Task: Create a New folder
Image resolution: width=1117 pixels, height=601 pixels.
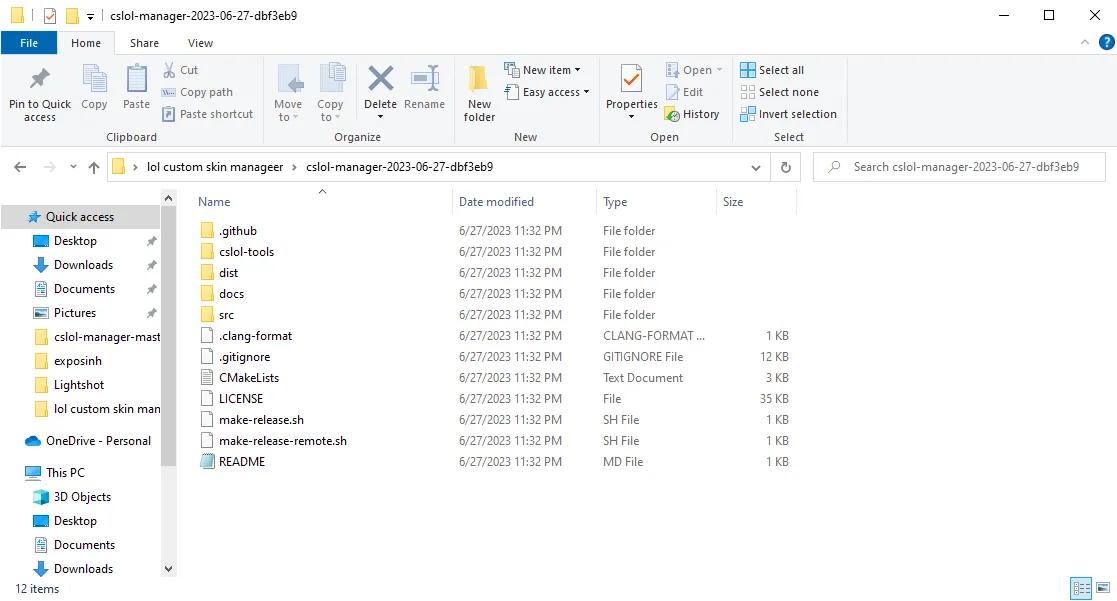Action: [x=479, y=93]
